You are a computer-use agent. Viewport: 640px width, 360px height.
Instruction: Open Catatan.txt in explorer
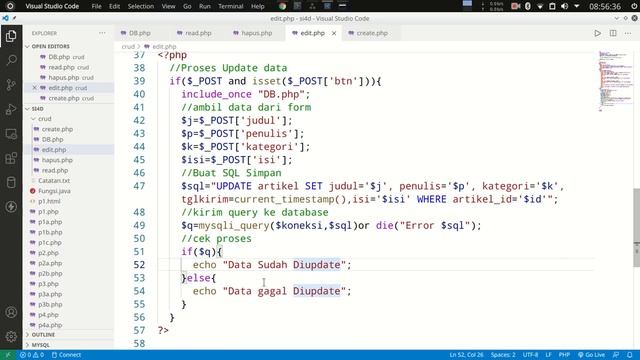pyautogui.click(x=54, y=180)
